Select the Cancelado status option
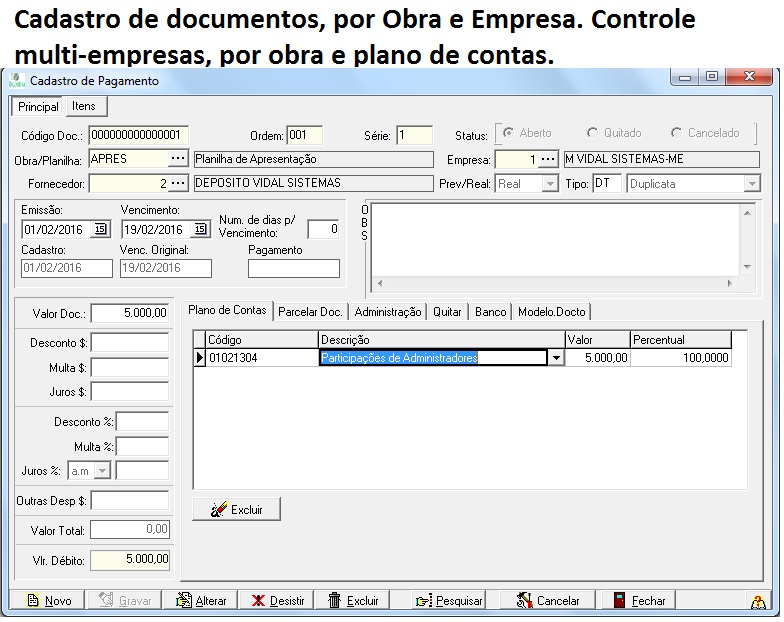Image resolution: width=784 pixels, height=622 pixels. coord(677,133)
